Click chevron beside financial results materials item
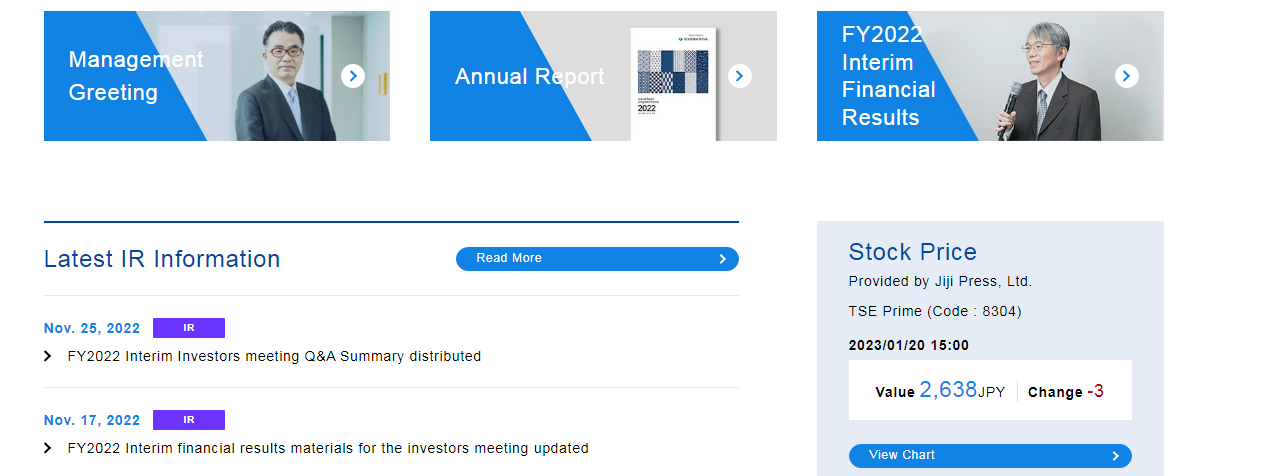The image size is (1275, 476). (48, 448)
